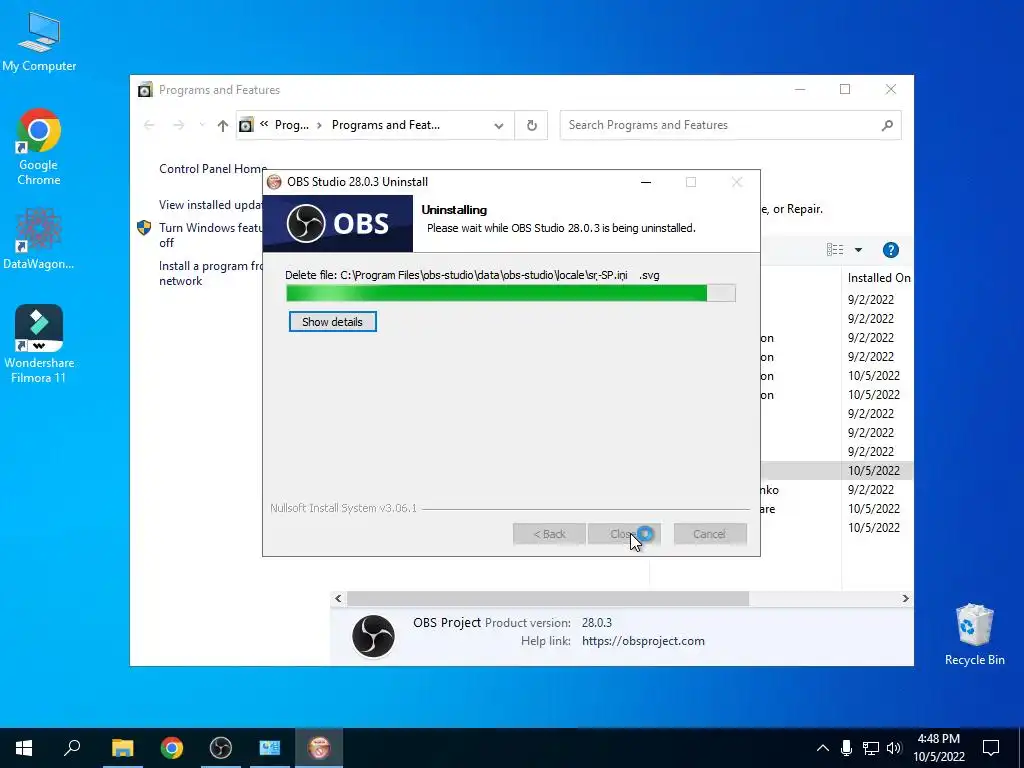The width and height of the screenshot is (1024, 768).
Task: Click the search magnifier in Programs and Features
Action: click(887, 125)
